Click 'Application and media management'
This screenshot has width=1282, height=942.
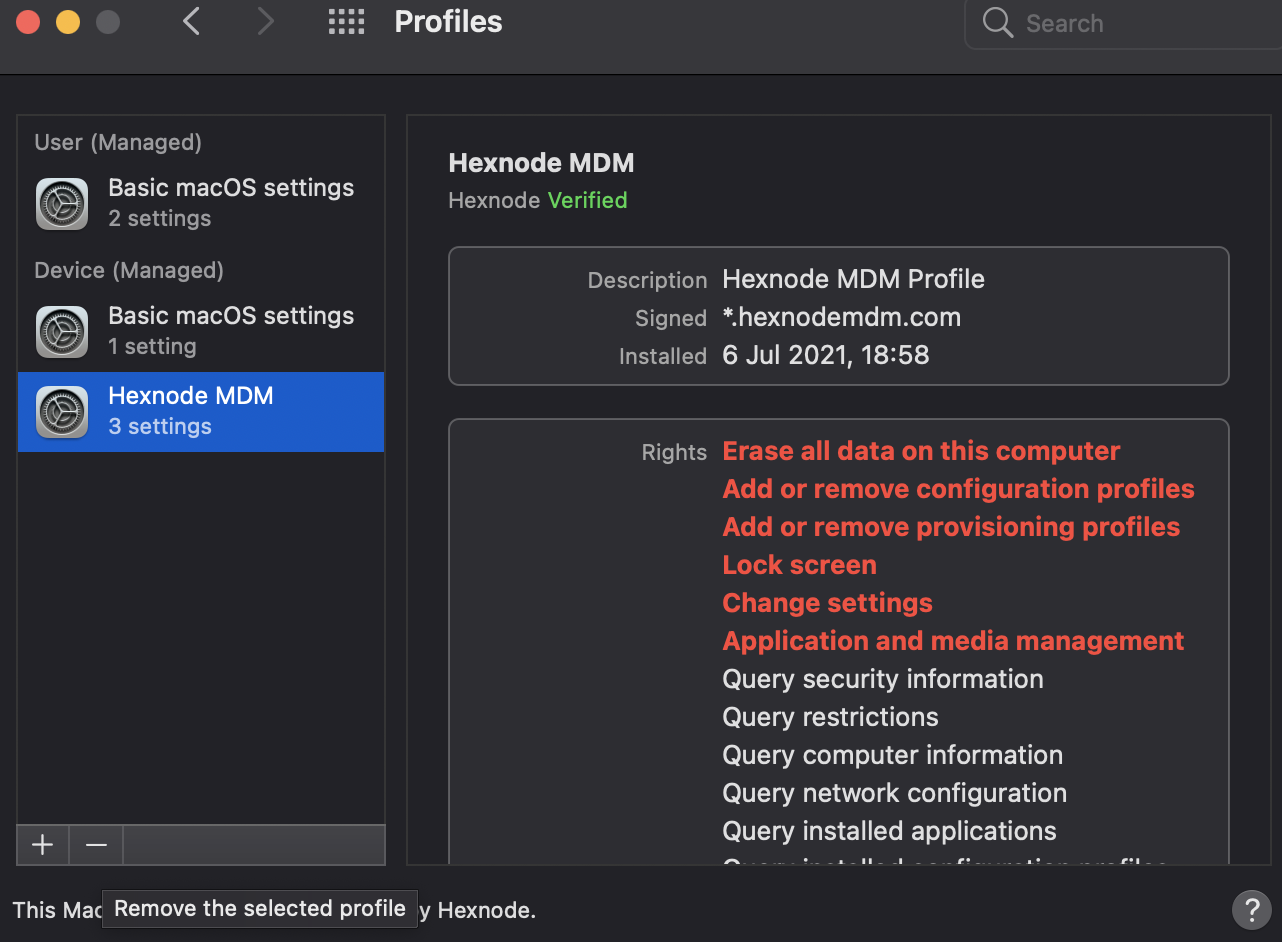[x=953, y=641]
